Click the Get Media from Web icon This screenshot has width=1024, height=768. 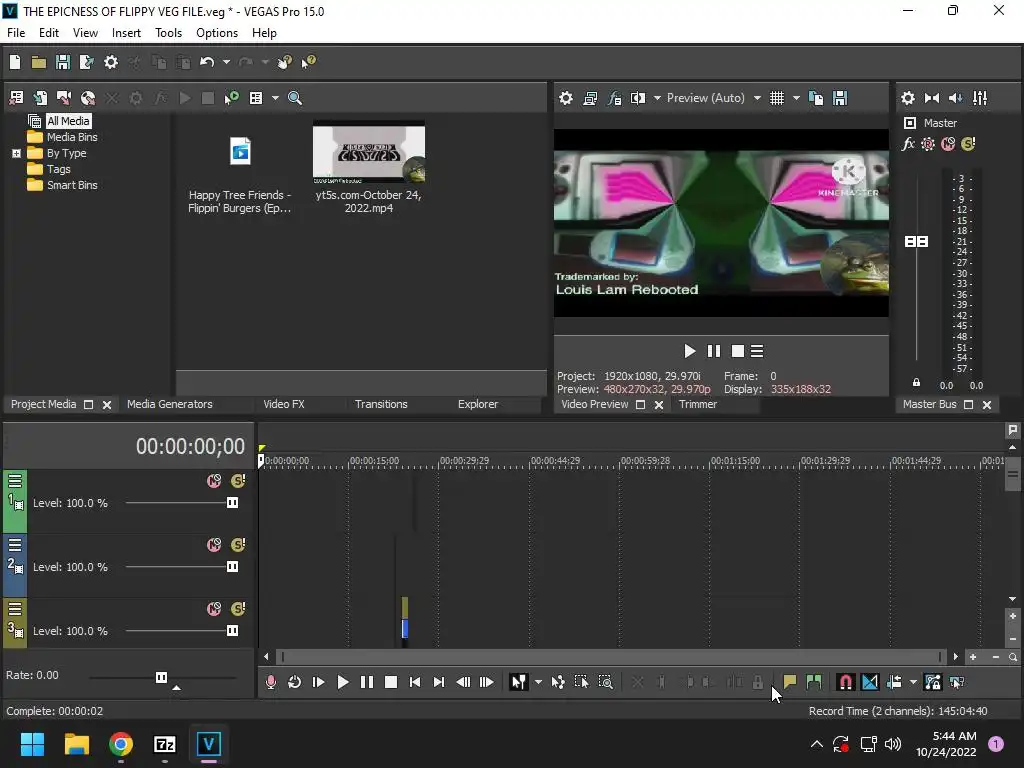88,98
